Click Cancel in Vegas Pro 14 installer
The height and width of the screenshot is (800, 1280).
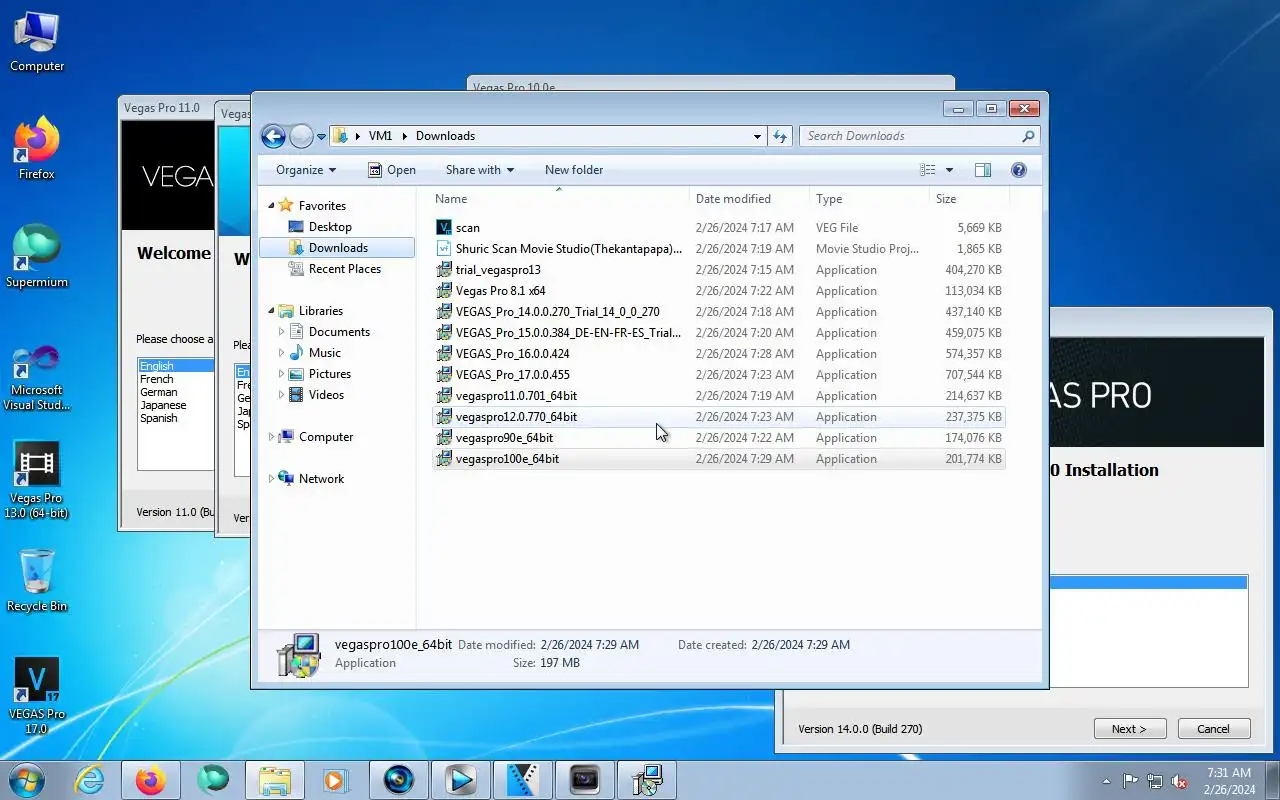click(1214, 729)
